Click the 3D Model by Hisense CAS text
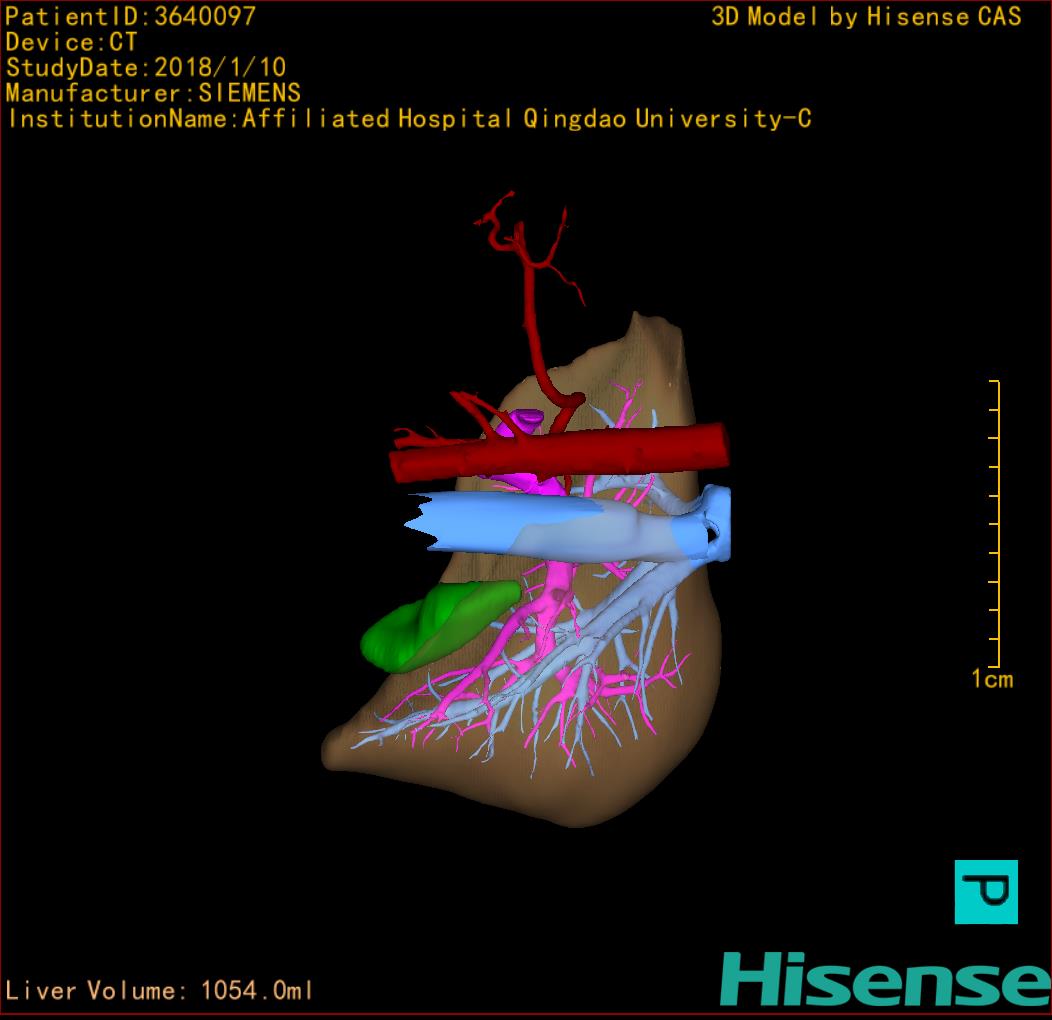 866,17
